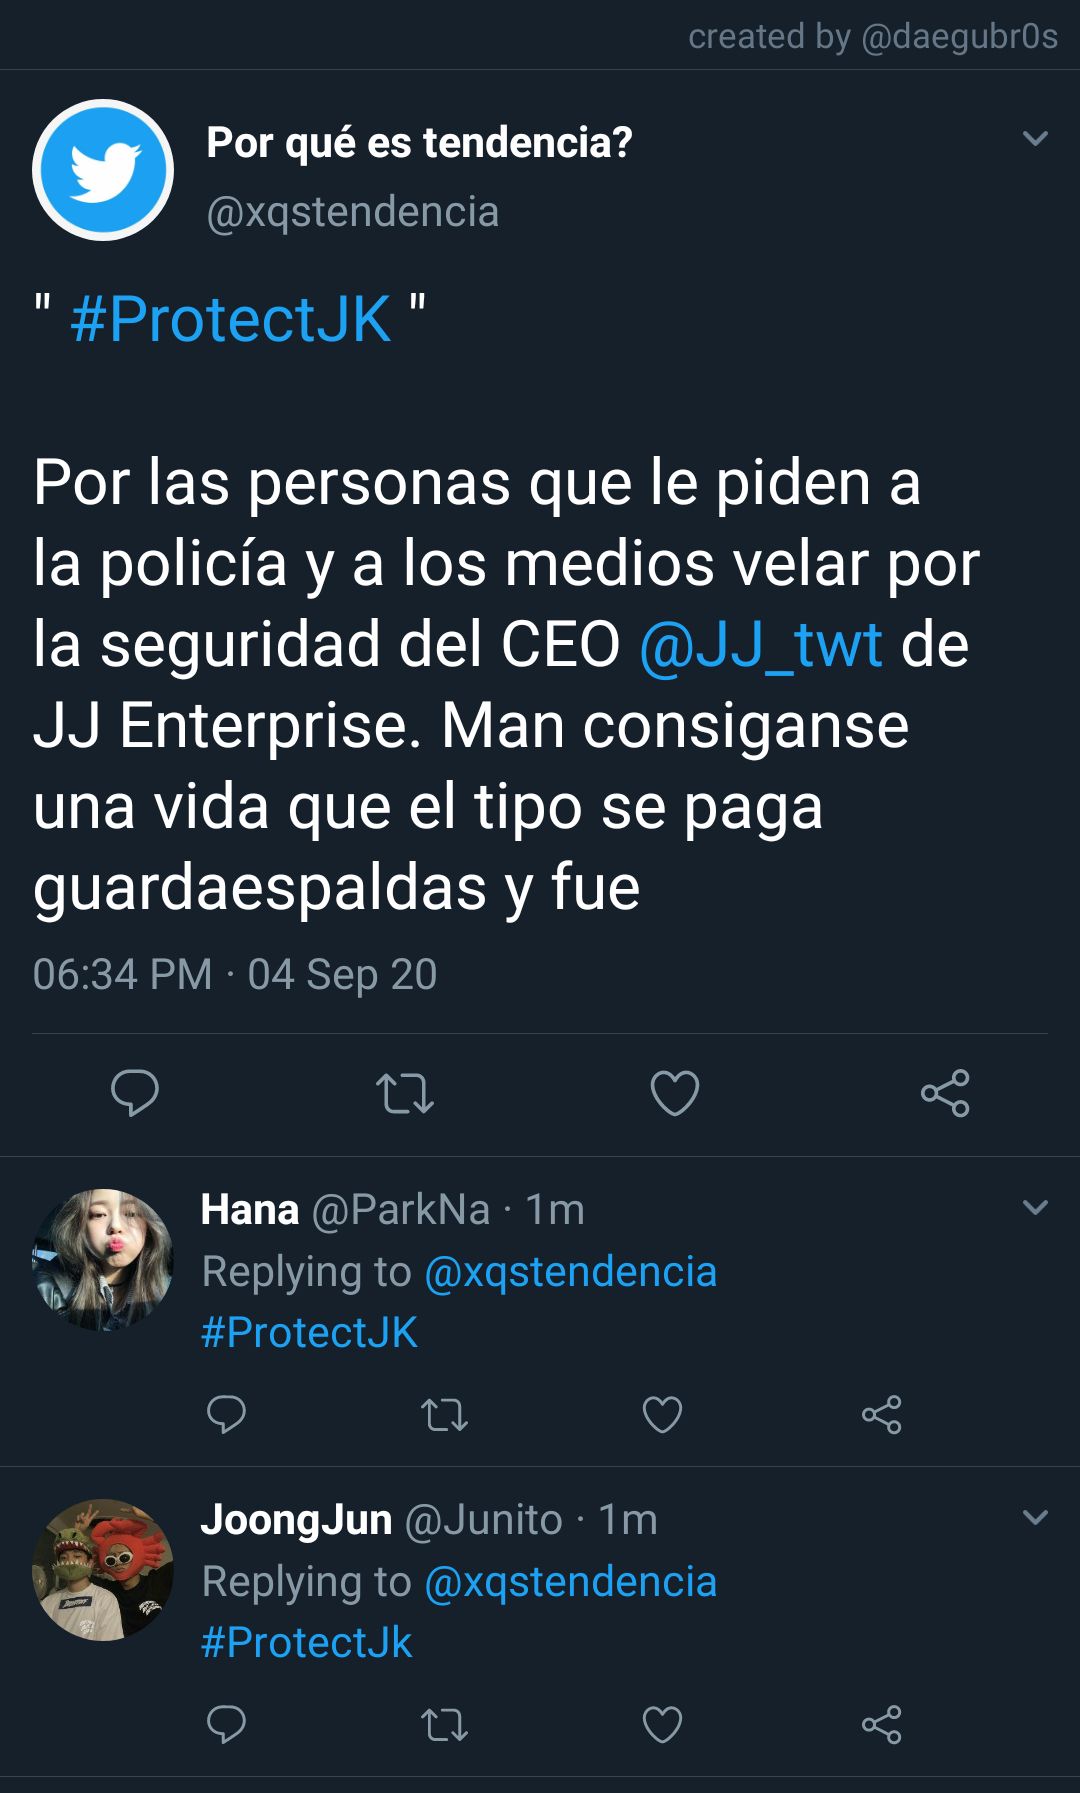Share JoongJun's reply tweet

882,1725
